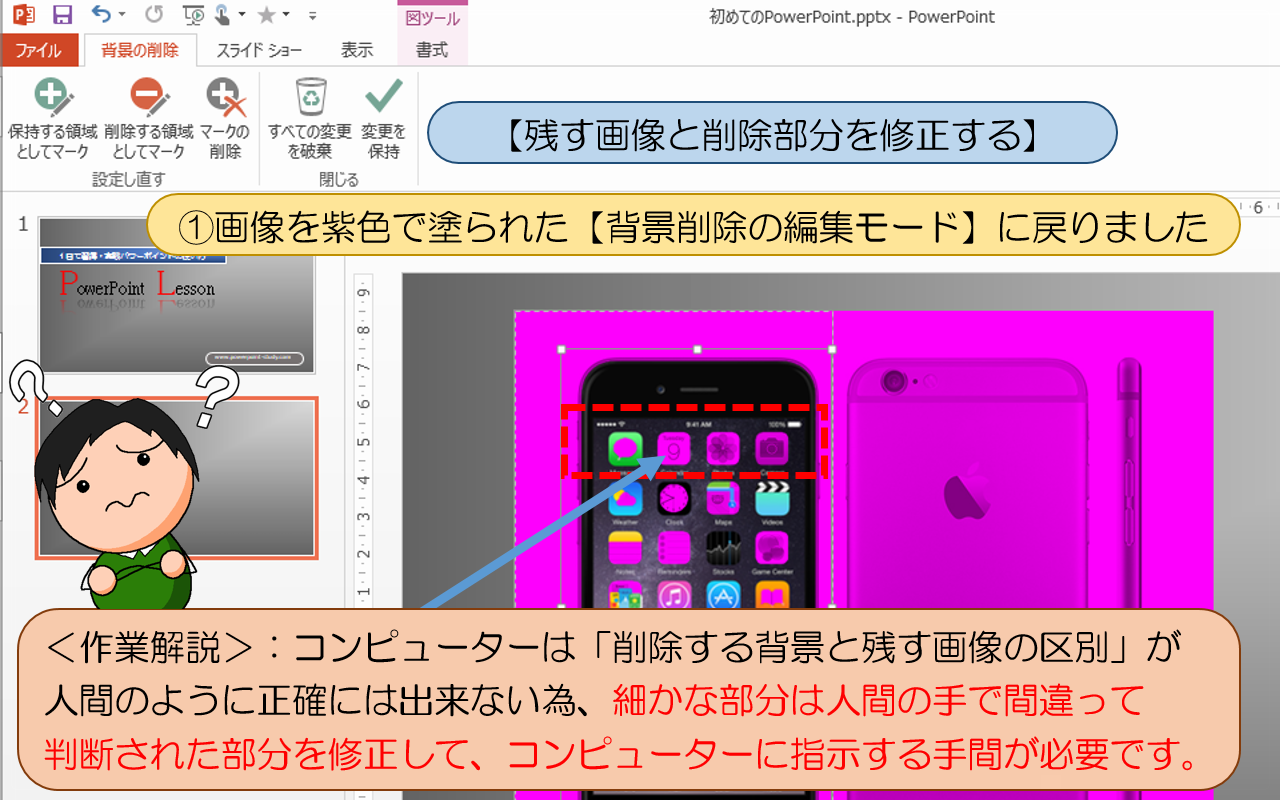This screenshot has width=1280, height=800.
Task: Open the ファイル tab
Action: coord(38,50)
